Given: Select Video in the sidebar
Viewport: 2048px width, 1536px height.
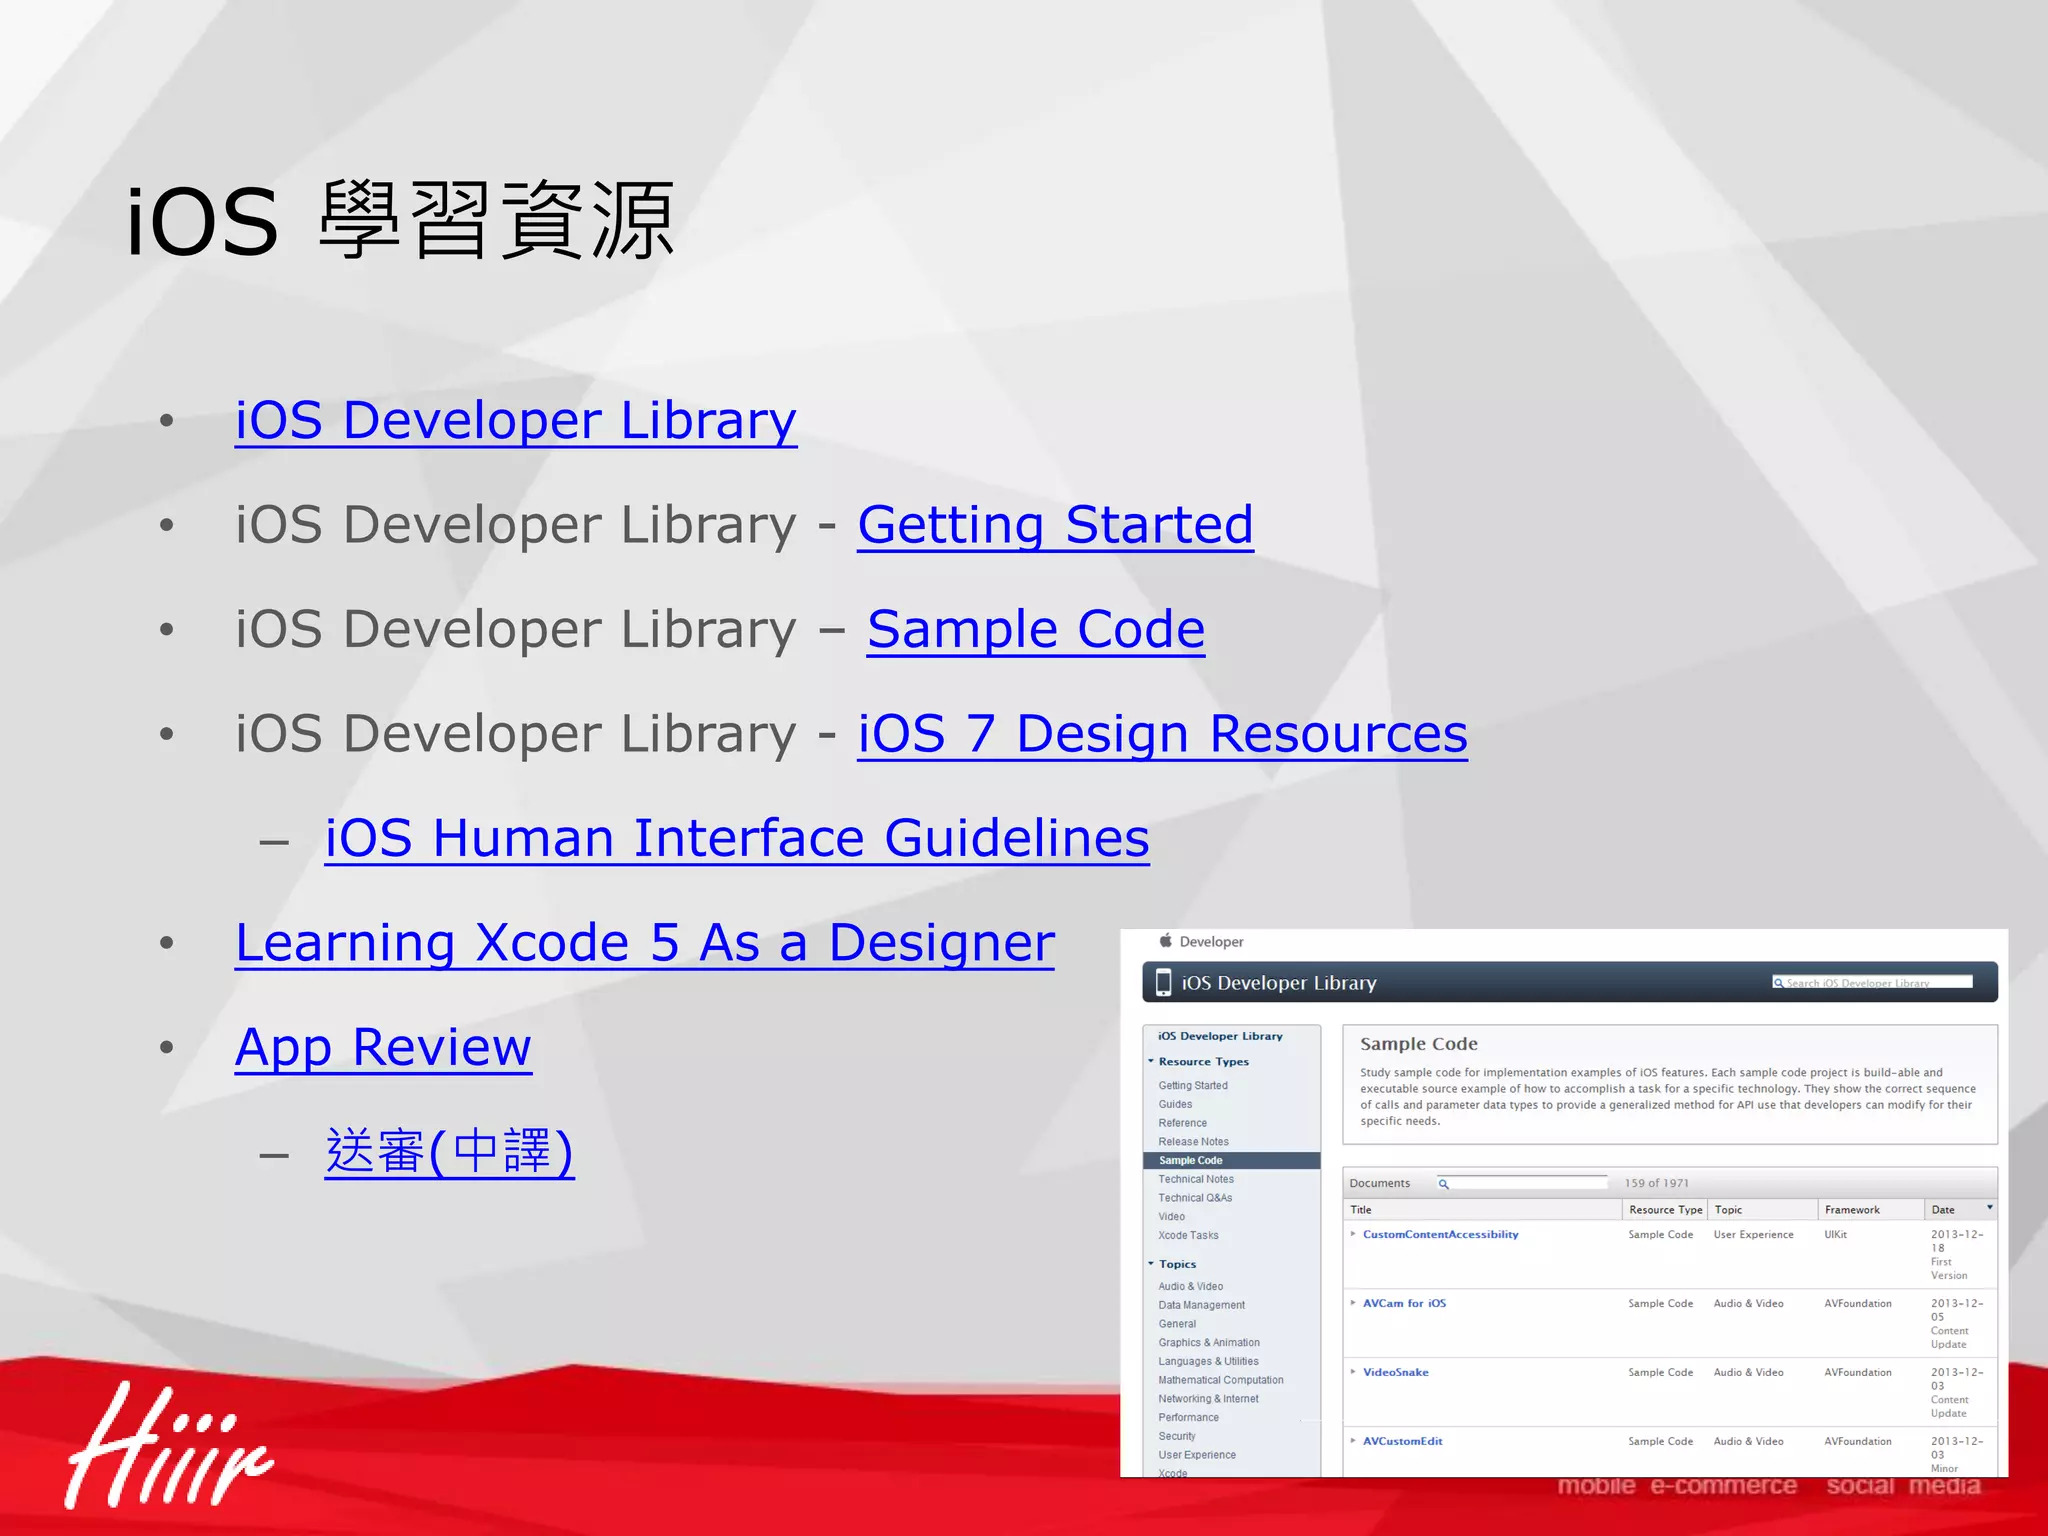Looking at the screenshot, I should point(1171,1217).
